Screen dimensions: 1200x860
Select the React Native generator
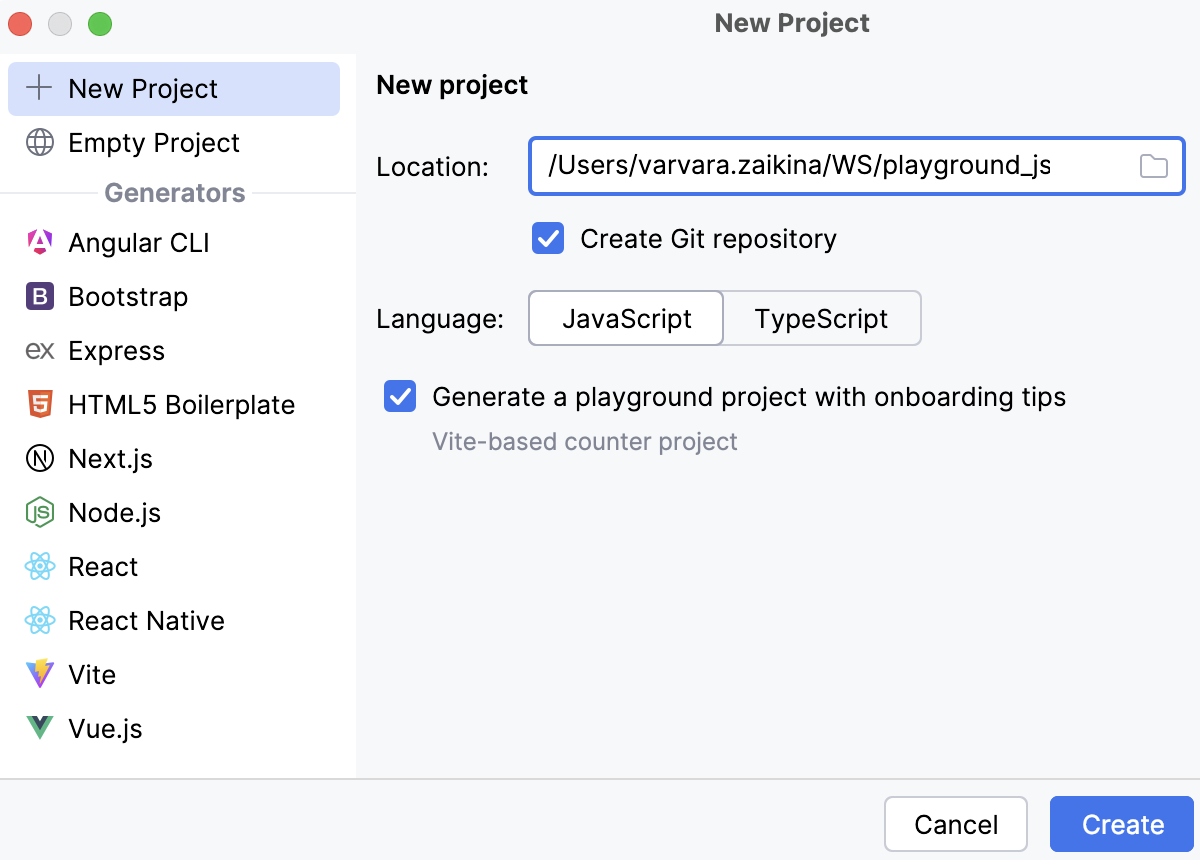145,620
